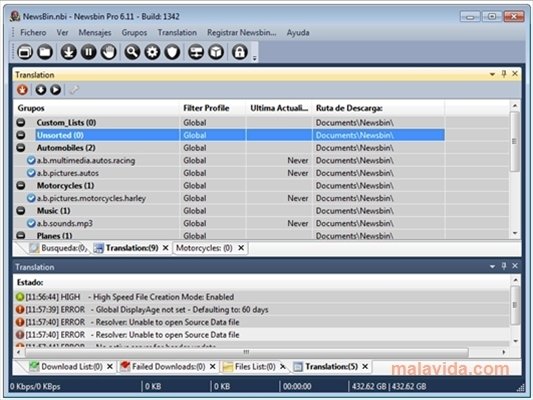The width and height of the screenshot is (533, 400).
Task: Sort by the Filter Profile column header
Action: tap(212, 108)
